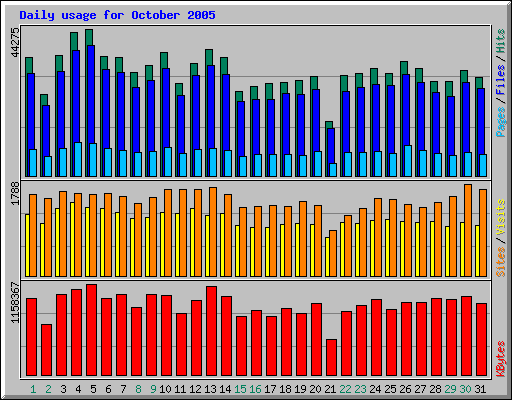The image size is (512, 400).
Task: Click day label 24 on the x-axis
Action: (375, 389)
